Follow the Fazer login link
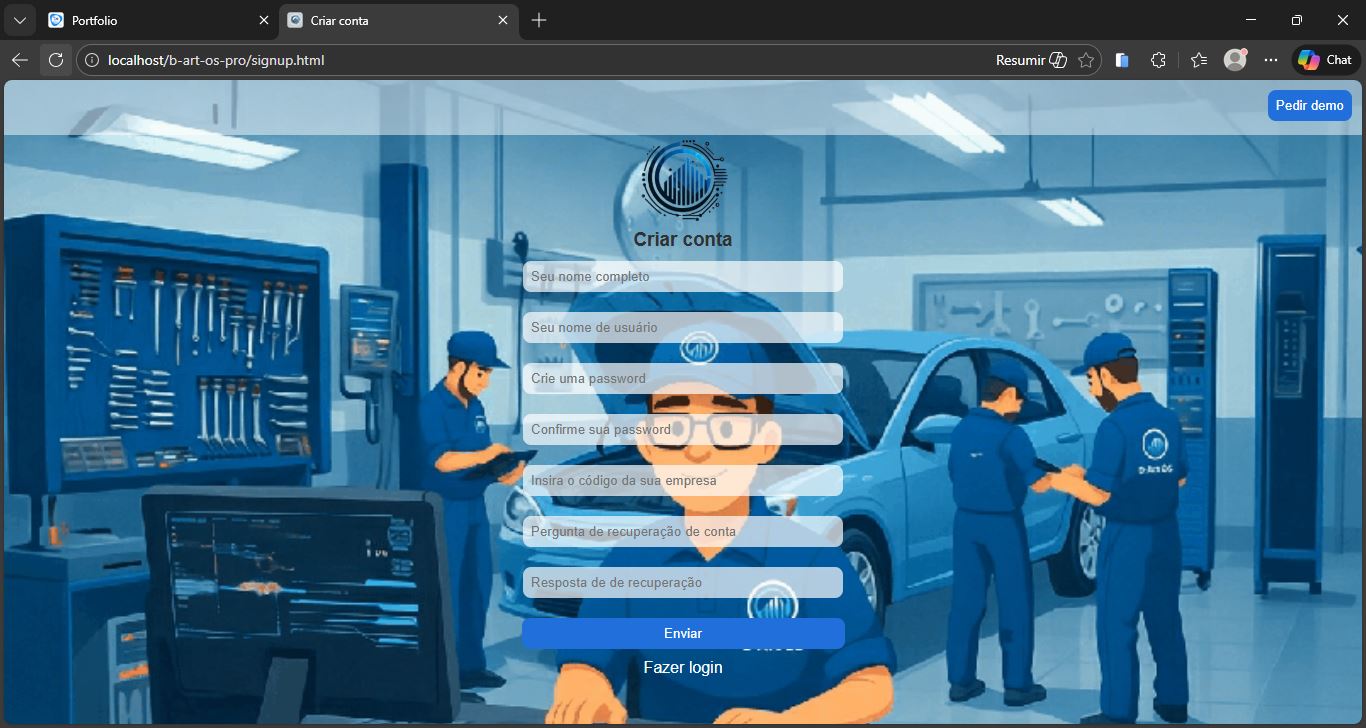Screen dimensions: 1366x728 (683, 667)
